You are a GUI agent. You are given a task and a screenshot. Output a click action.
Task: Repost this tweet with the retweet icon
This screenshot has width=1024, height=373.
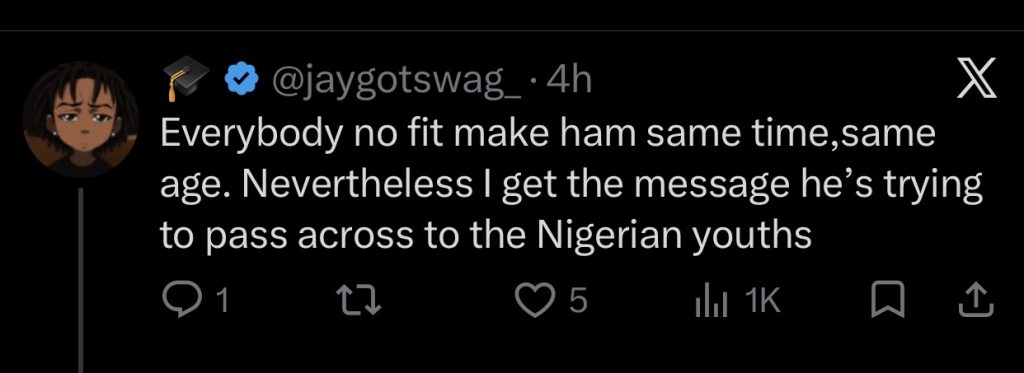(357, 302)
